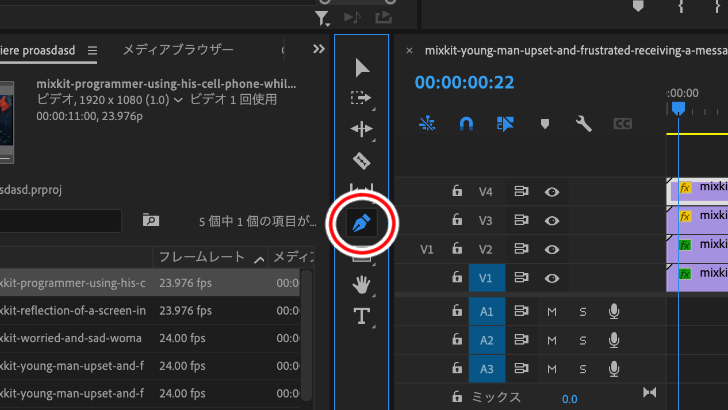
Task: Select the Pen tool
Action: click(362, 223)
